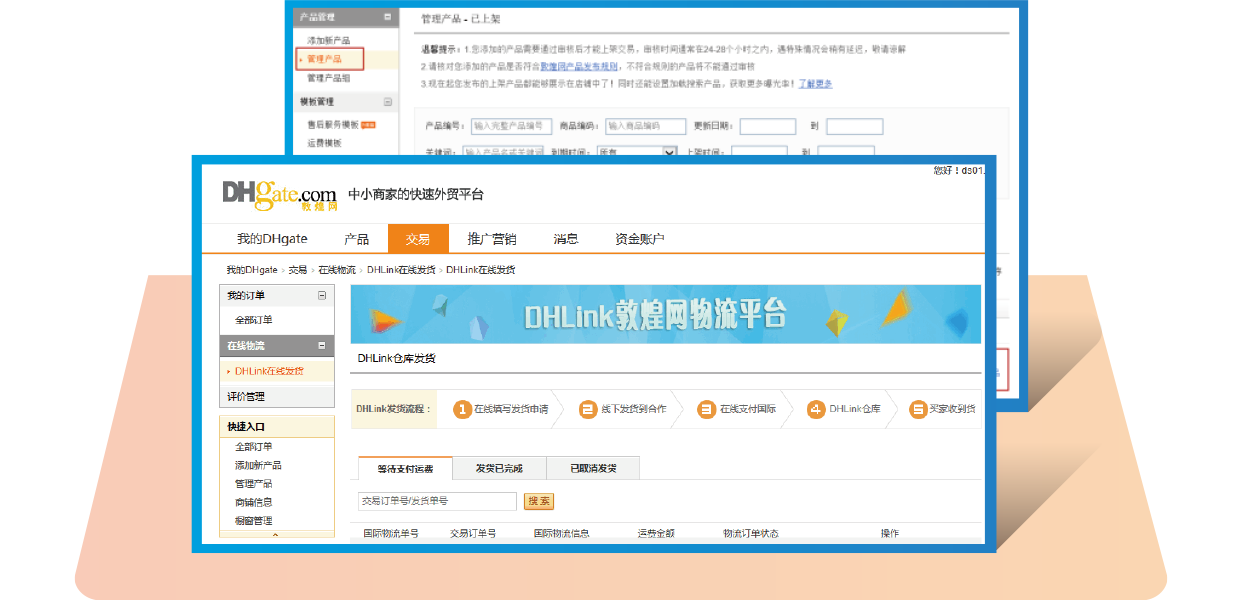Open the 产品 navigation tab
Viewport: 1242px width, 600px height.
357,239
